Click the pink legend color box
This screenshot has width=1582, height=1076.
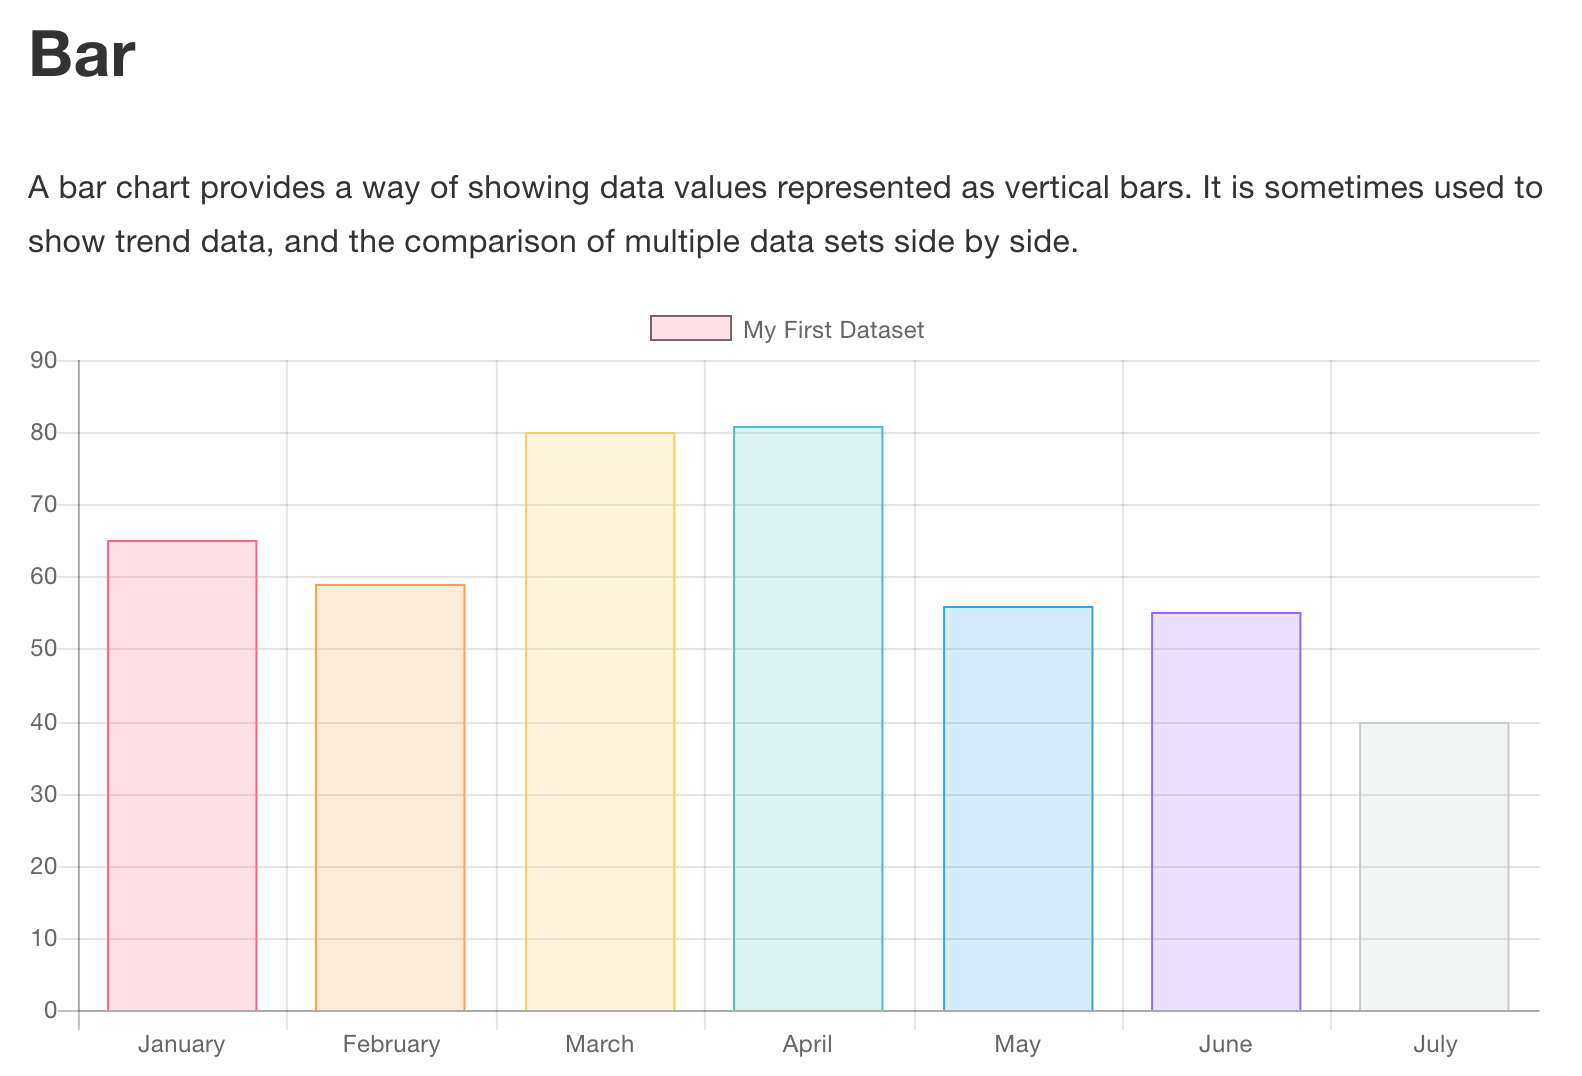[690, 328]
